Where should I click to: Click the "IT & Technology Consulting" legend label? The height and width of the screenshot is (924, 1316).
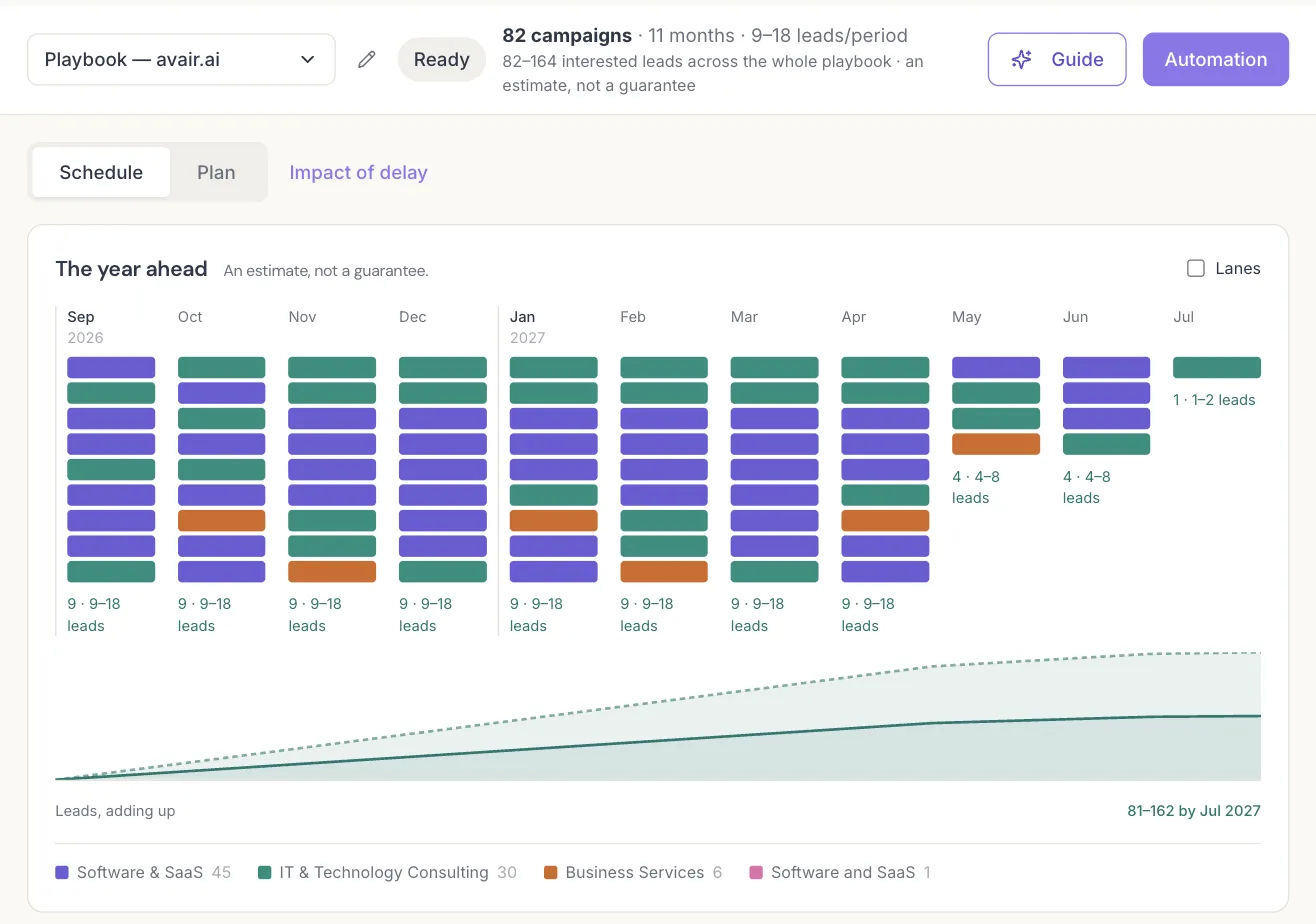(384, 873)
